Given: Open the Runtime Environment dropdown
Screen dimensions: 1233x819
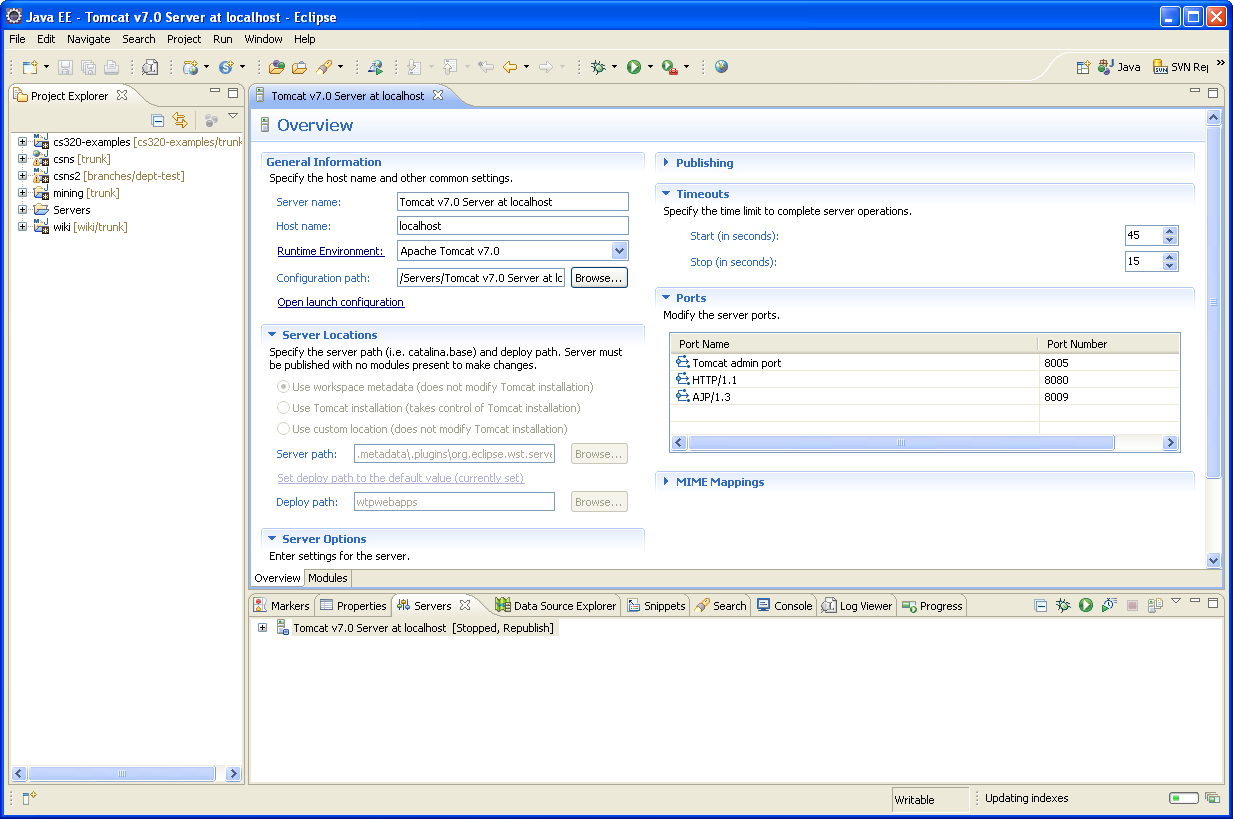Looking at the screenshot, I should click(619, 251).
